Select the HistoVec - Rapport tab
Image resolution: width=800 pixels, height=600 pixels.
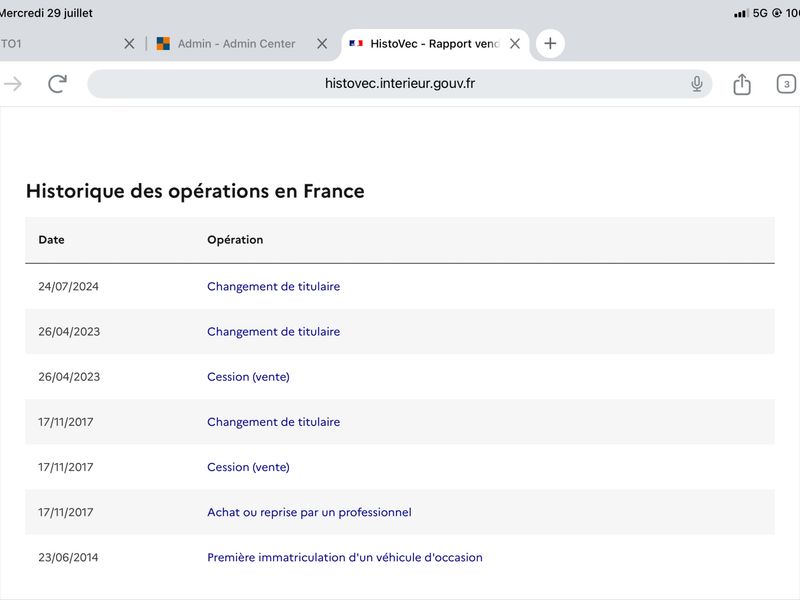click(x=435, y=44)
